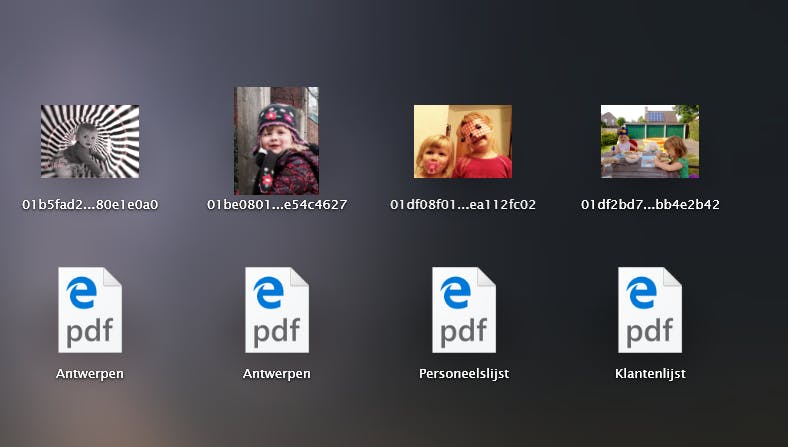
Task: Select the Klantenlijst PDF file icon
Action: coord(650,310)
